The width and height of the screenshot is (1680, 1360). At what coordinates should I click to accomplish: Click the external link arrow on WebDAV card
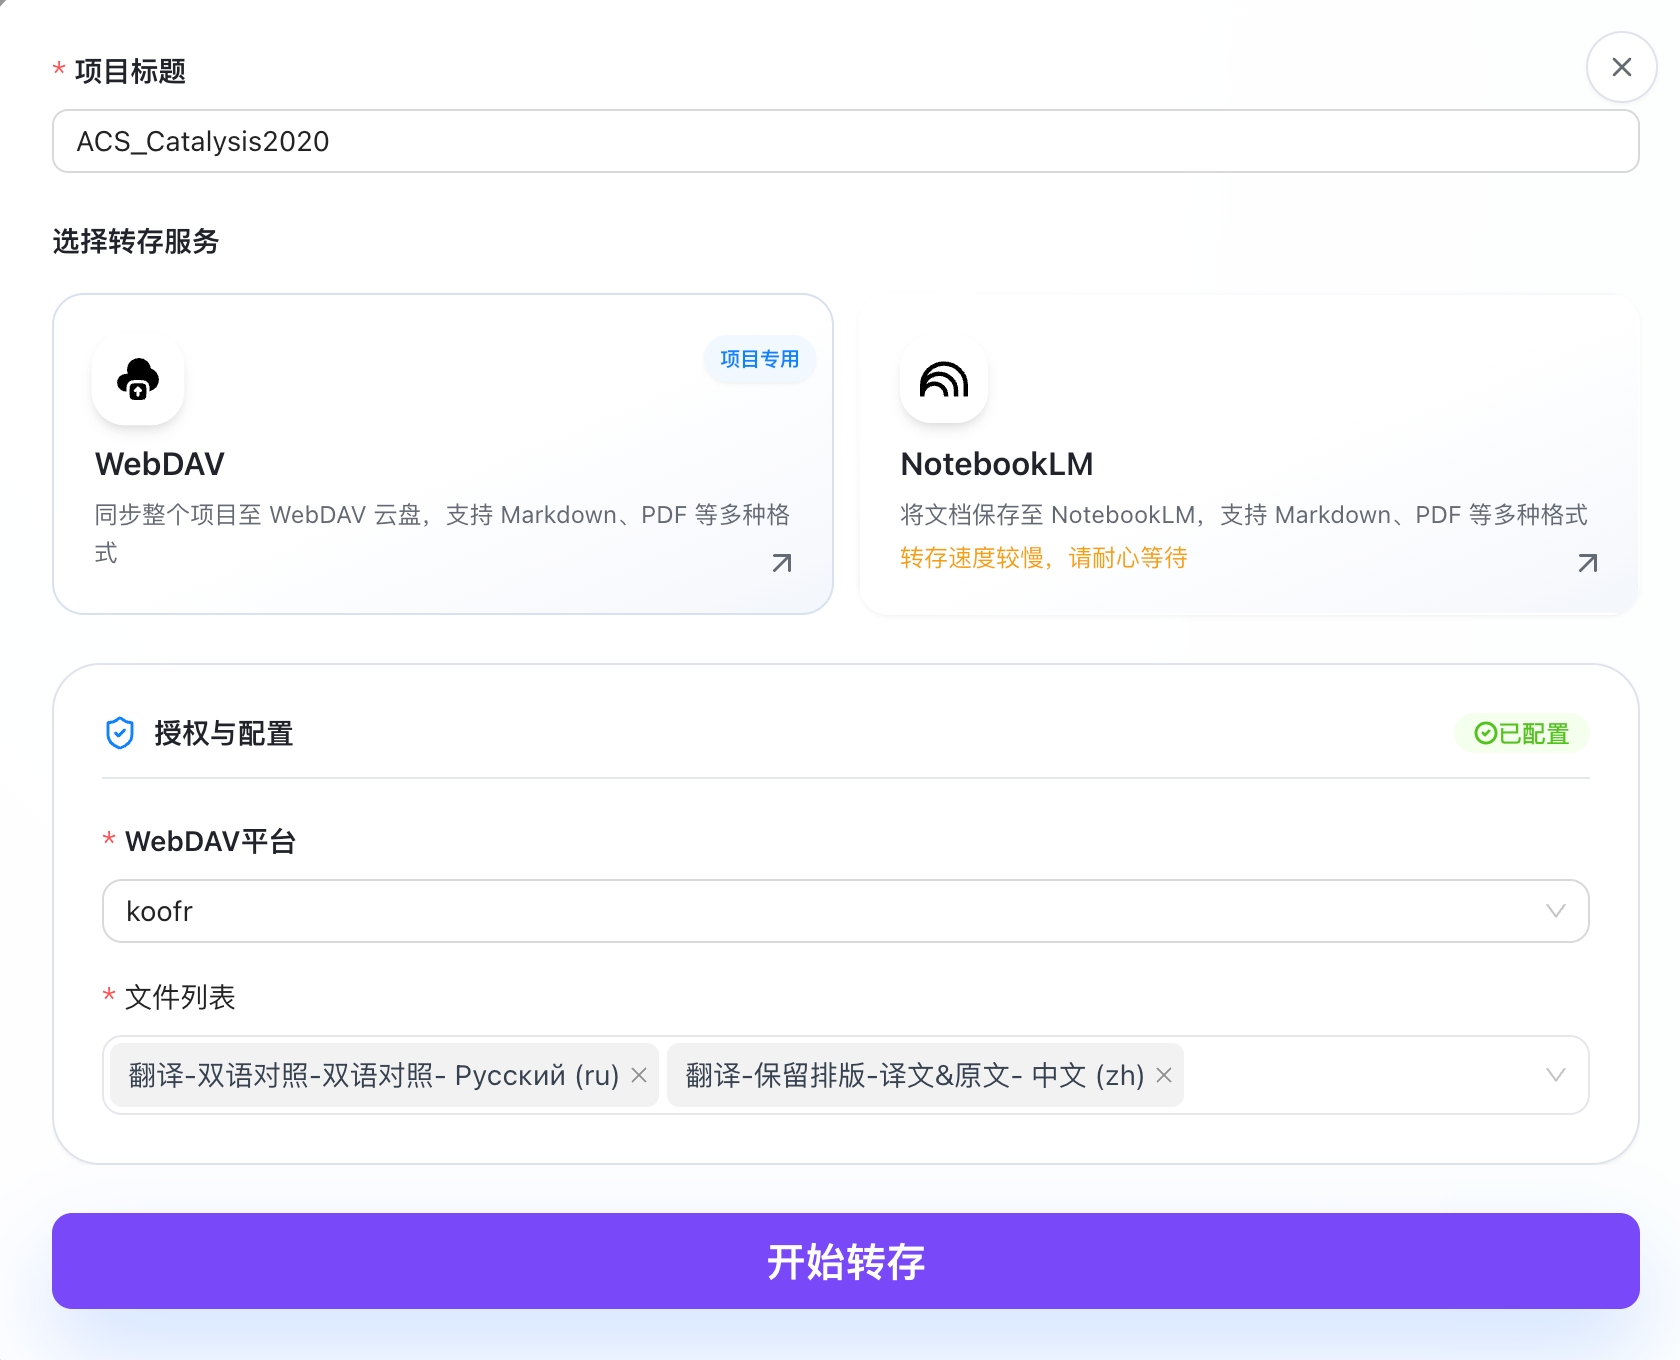point(782,563)
